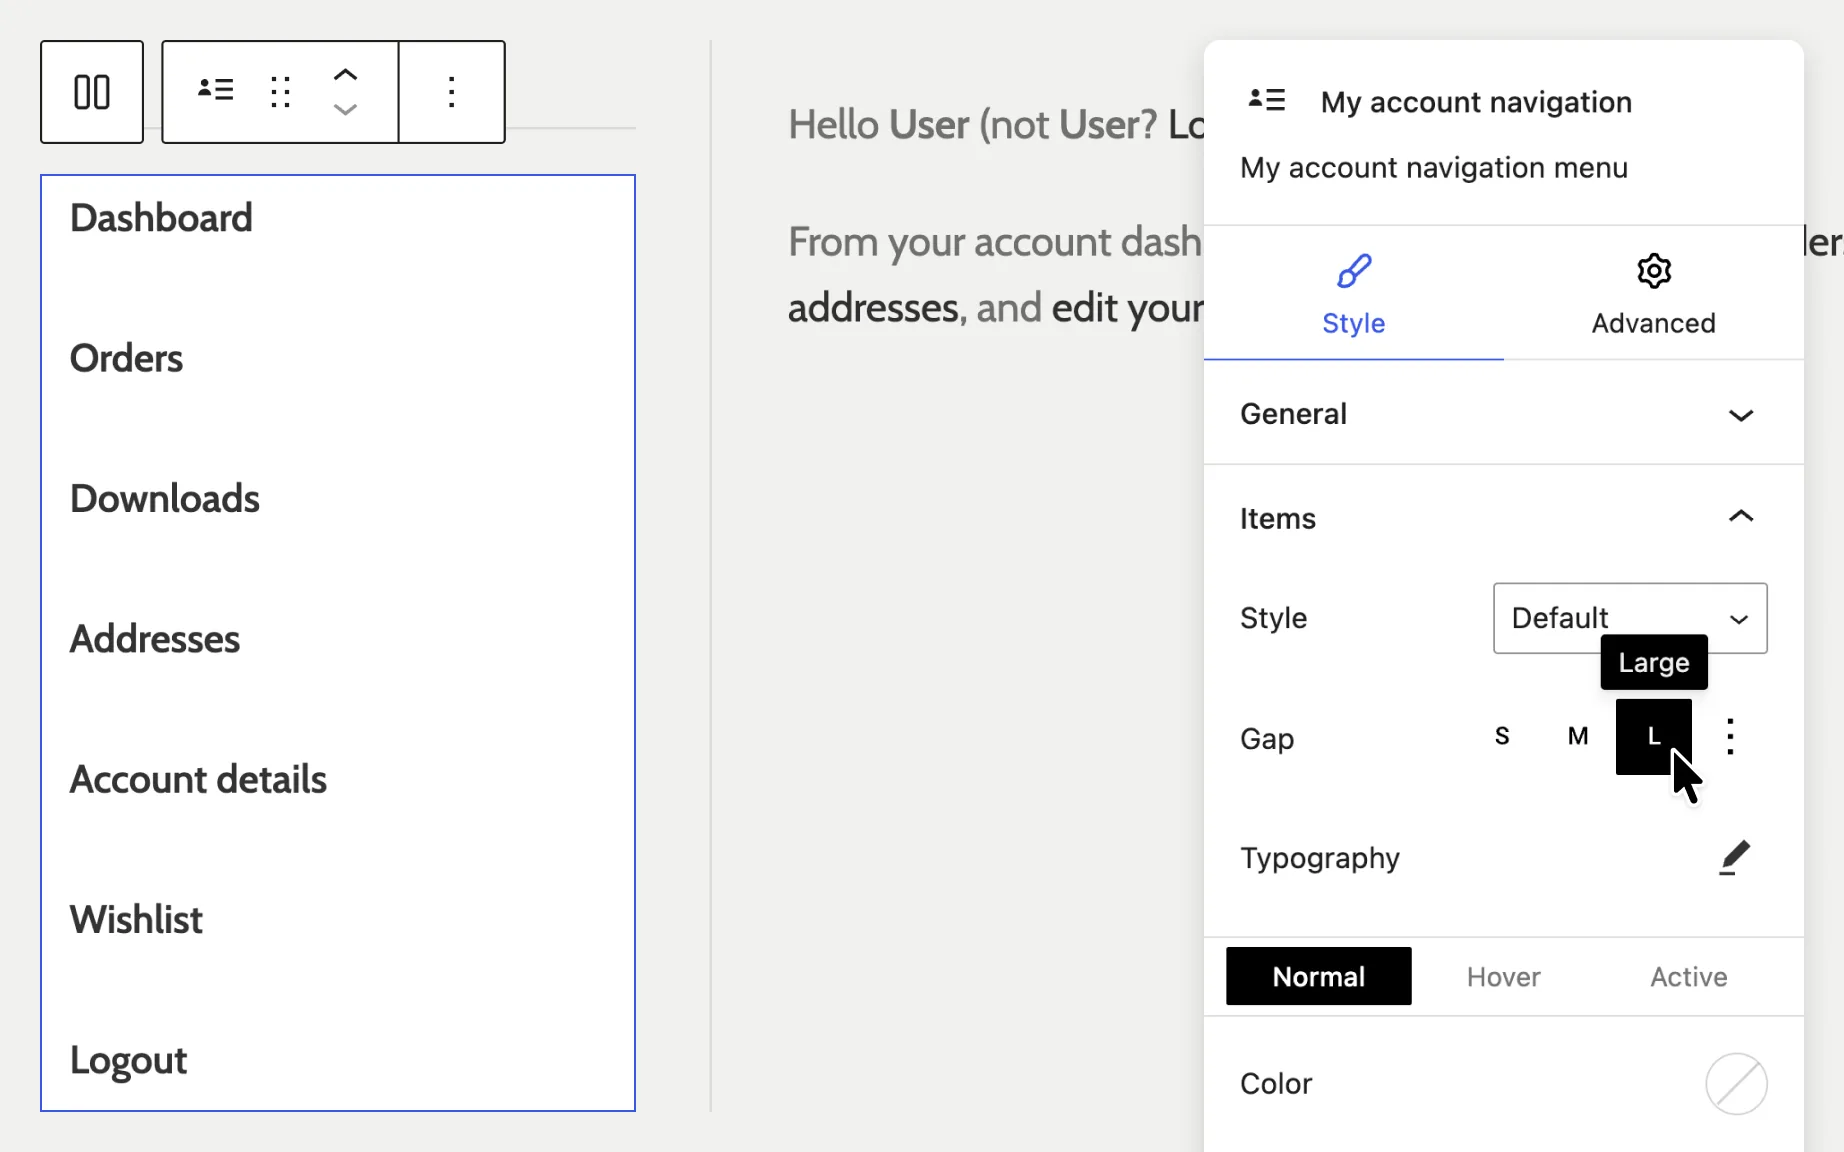Select the parent Columns block icon

click(92, 92)
